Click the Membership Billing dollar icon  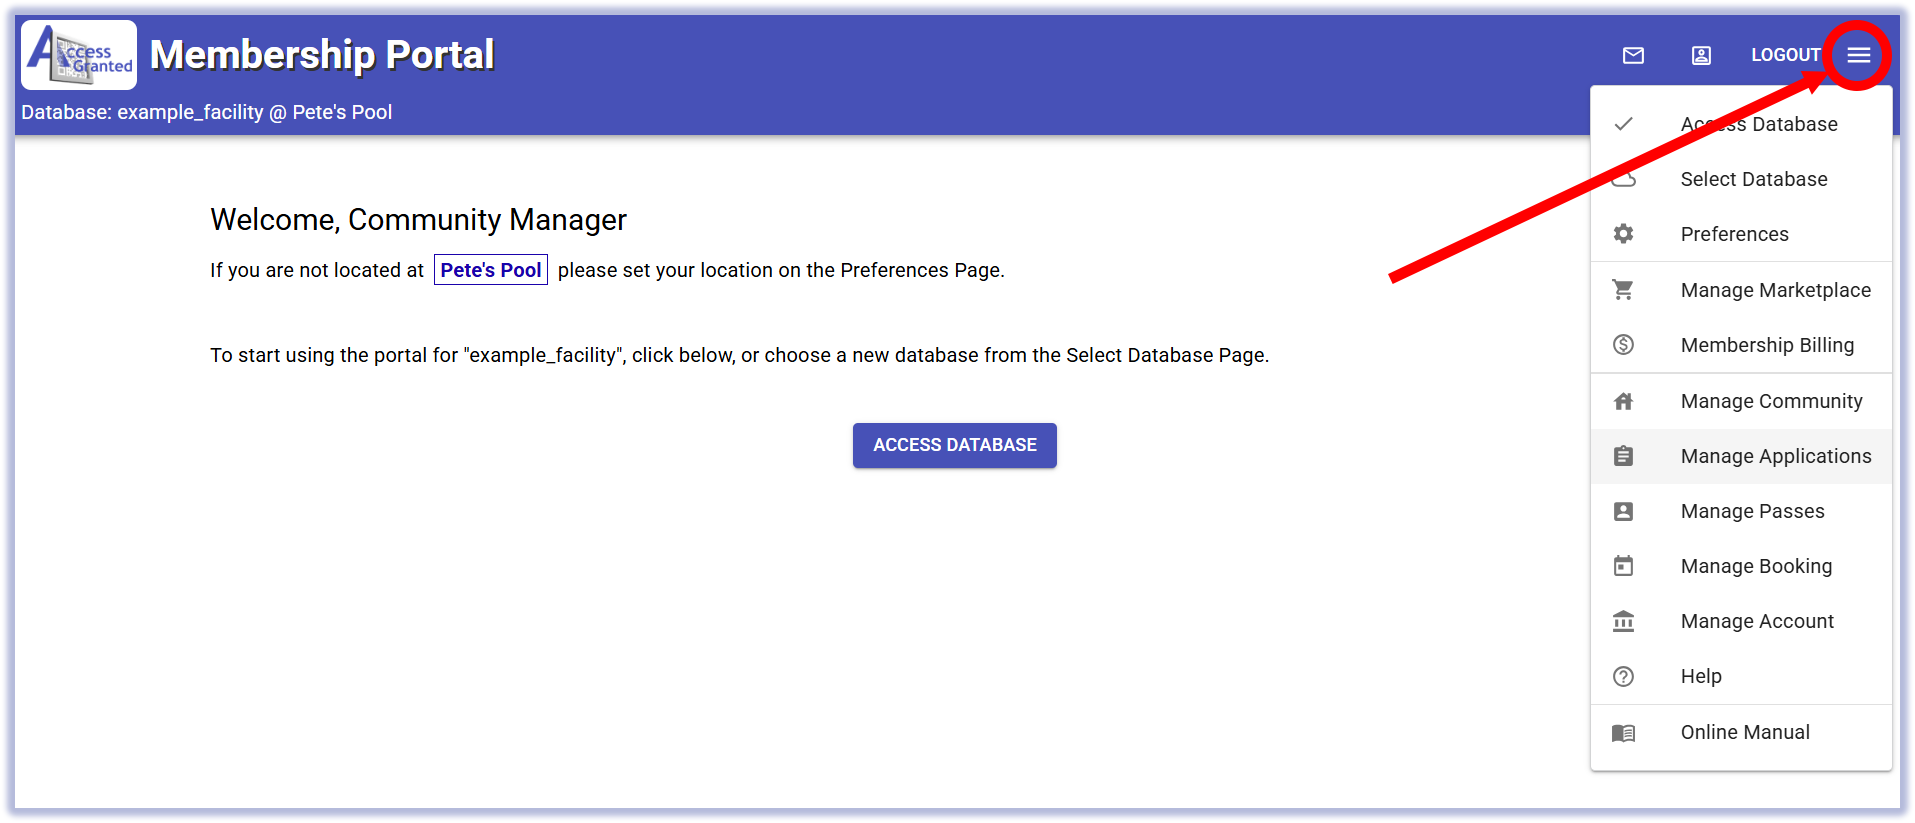coord(1623,345)
